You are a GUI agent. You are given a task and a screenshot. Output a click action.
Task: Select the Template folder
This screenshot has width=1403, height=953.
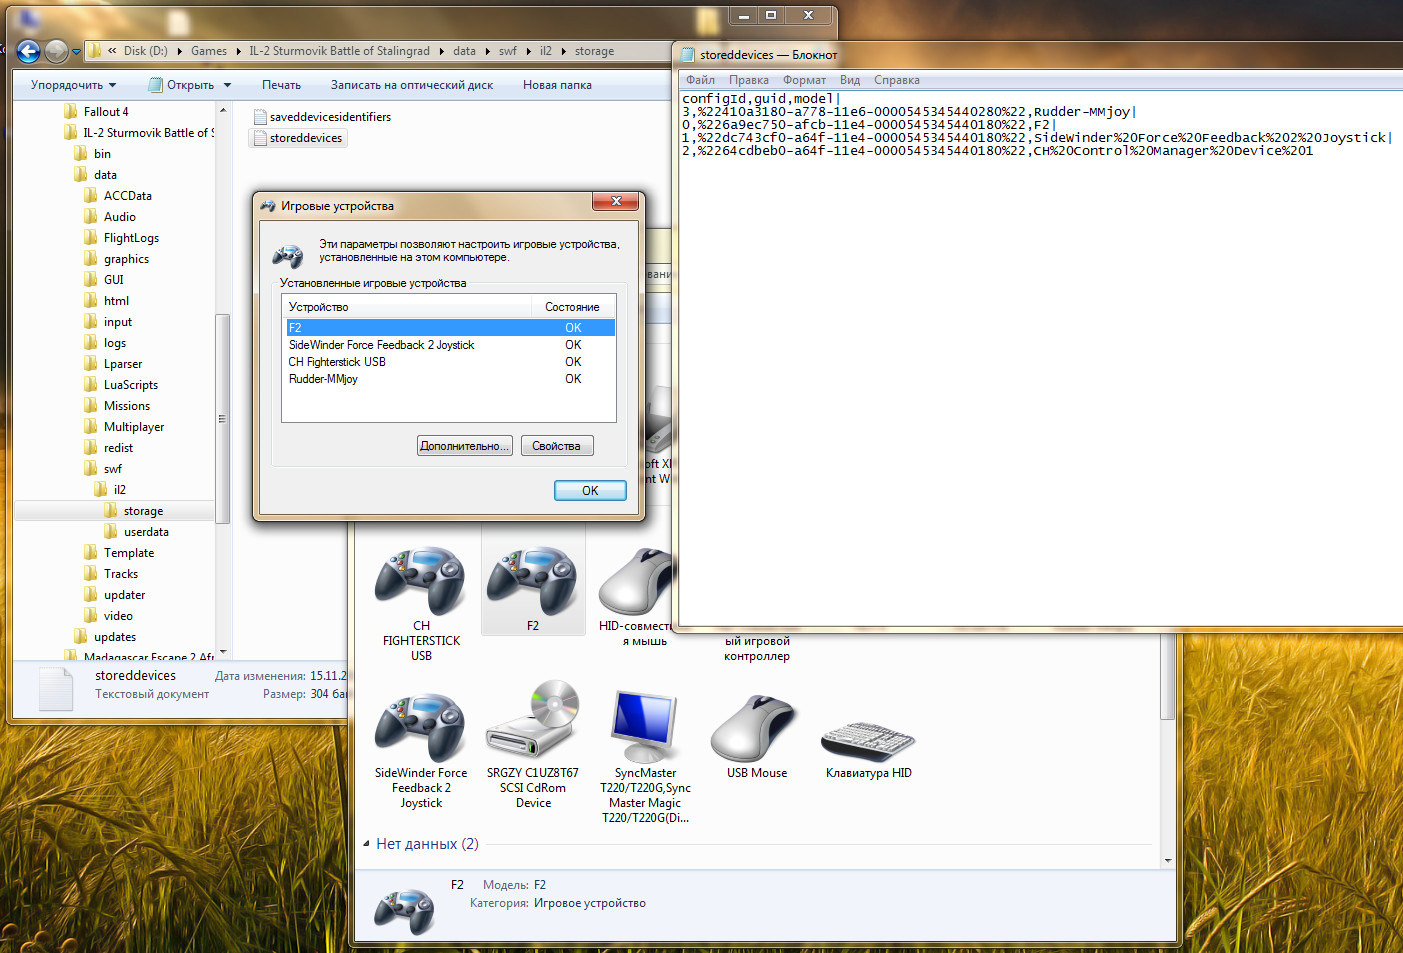pyautogui.click(x=119, y=553)
